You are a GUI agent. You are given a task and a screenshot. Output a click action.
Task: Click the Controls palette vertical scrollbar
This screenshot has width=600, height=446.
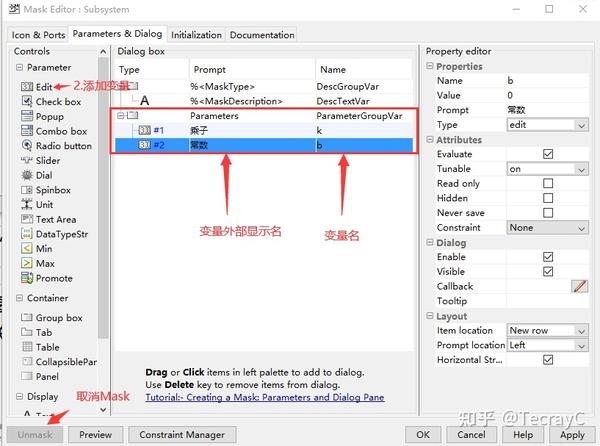103,199
